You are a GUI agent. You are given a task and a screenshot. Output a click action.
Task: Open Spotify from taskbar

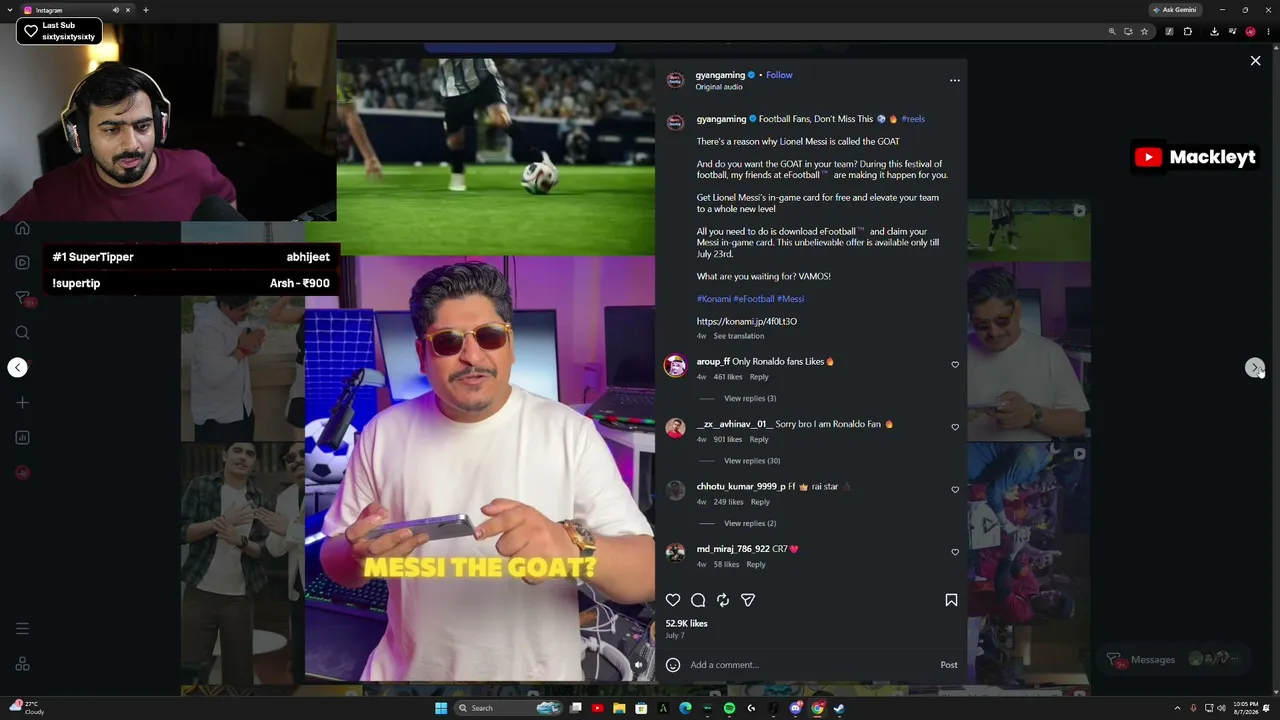729,708
